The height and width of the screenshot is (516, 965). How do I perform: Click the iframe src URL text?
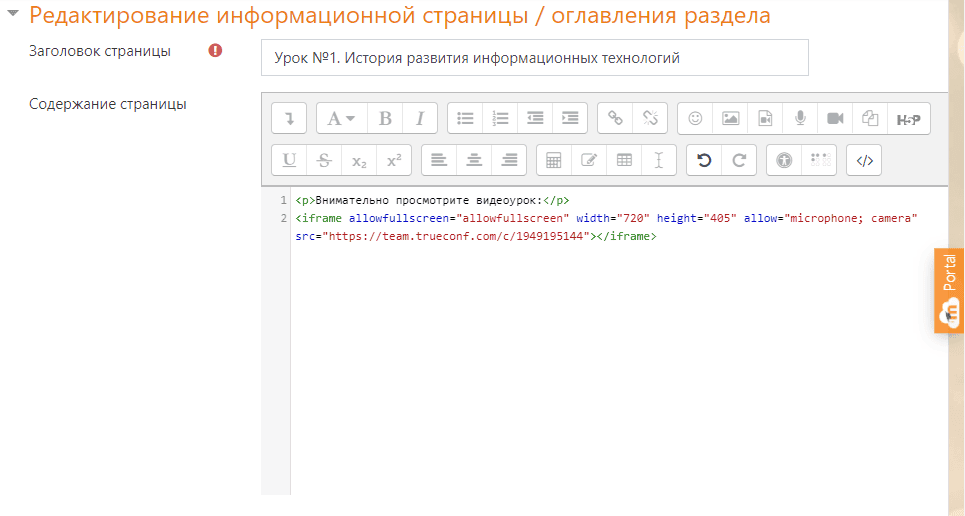pos(456,236)
